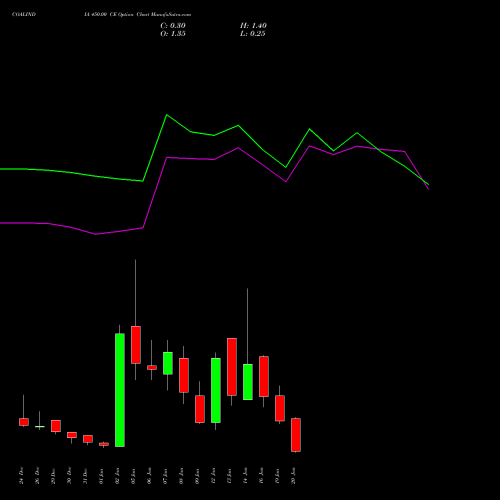This screenshot has height=500, width=500.
Task: Click the green candle above 14 Jan
Action: [x=248, y=382]
